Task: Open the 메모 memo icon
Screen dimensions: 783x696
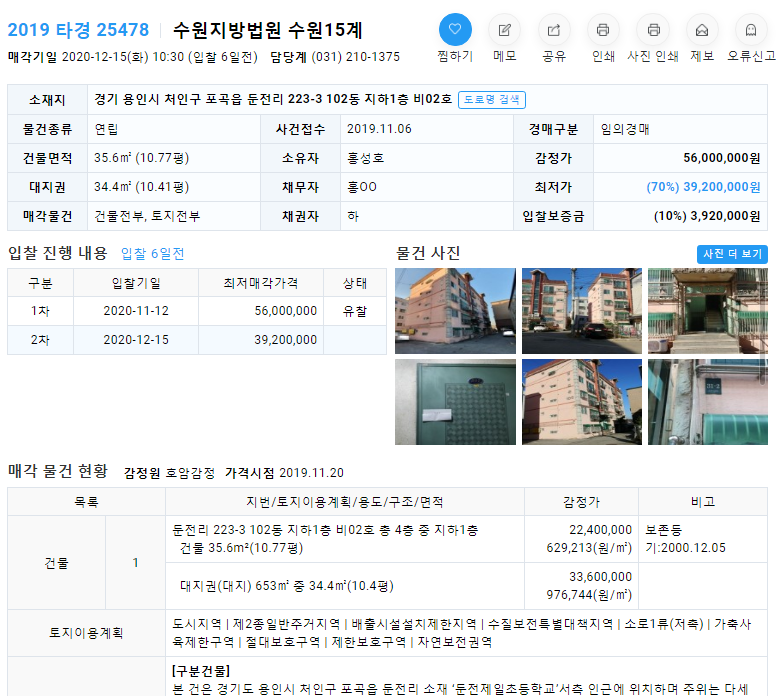Action: click(x=504, y=30)
